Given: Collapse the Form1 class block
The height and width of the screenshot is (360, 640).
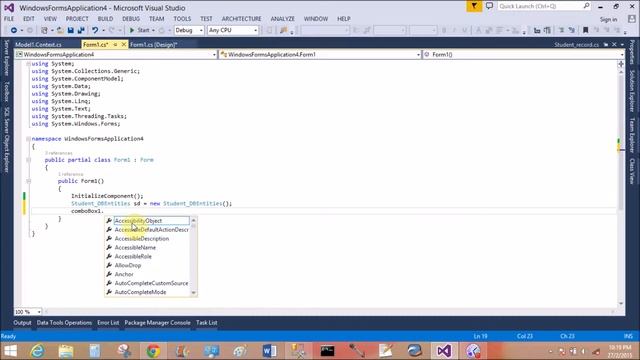Looking at the screenshot, I should (x=28, y=160).
